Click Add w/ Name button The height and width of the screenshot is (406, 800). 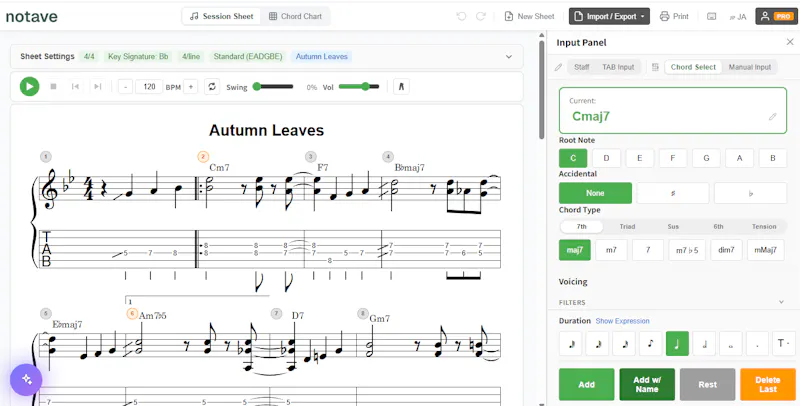point(647,385)
